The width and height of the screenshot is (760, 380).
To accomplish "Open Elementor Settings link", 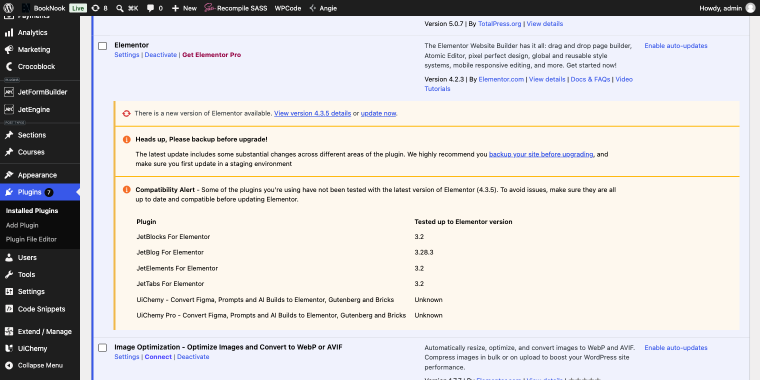I will tap(127, 55).
